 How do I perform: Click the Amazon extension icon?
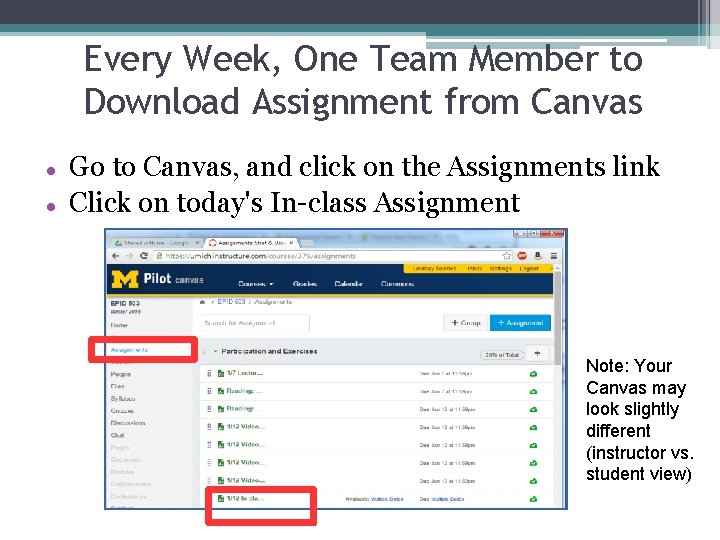[538, 256]
